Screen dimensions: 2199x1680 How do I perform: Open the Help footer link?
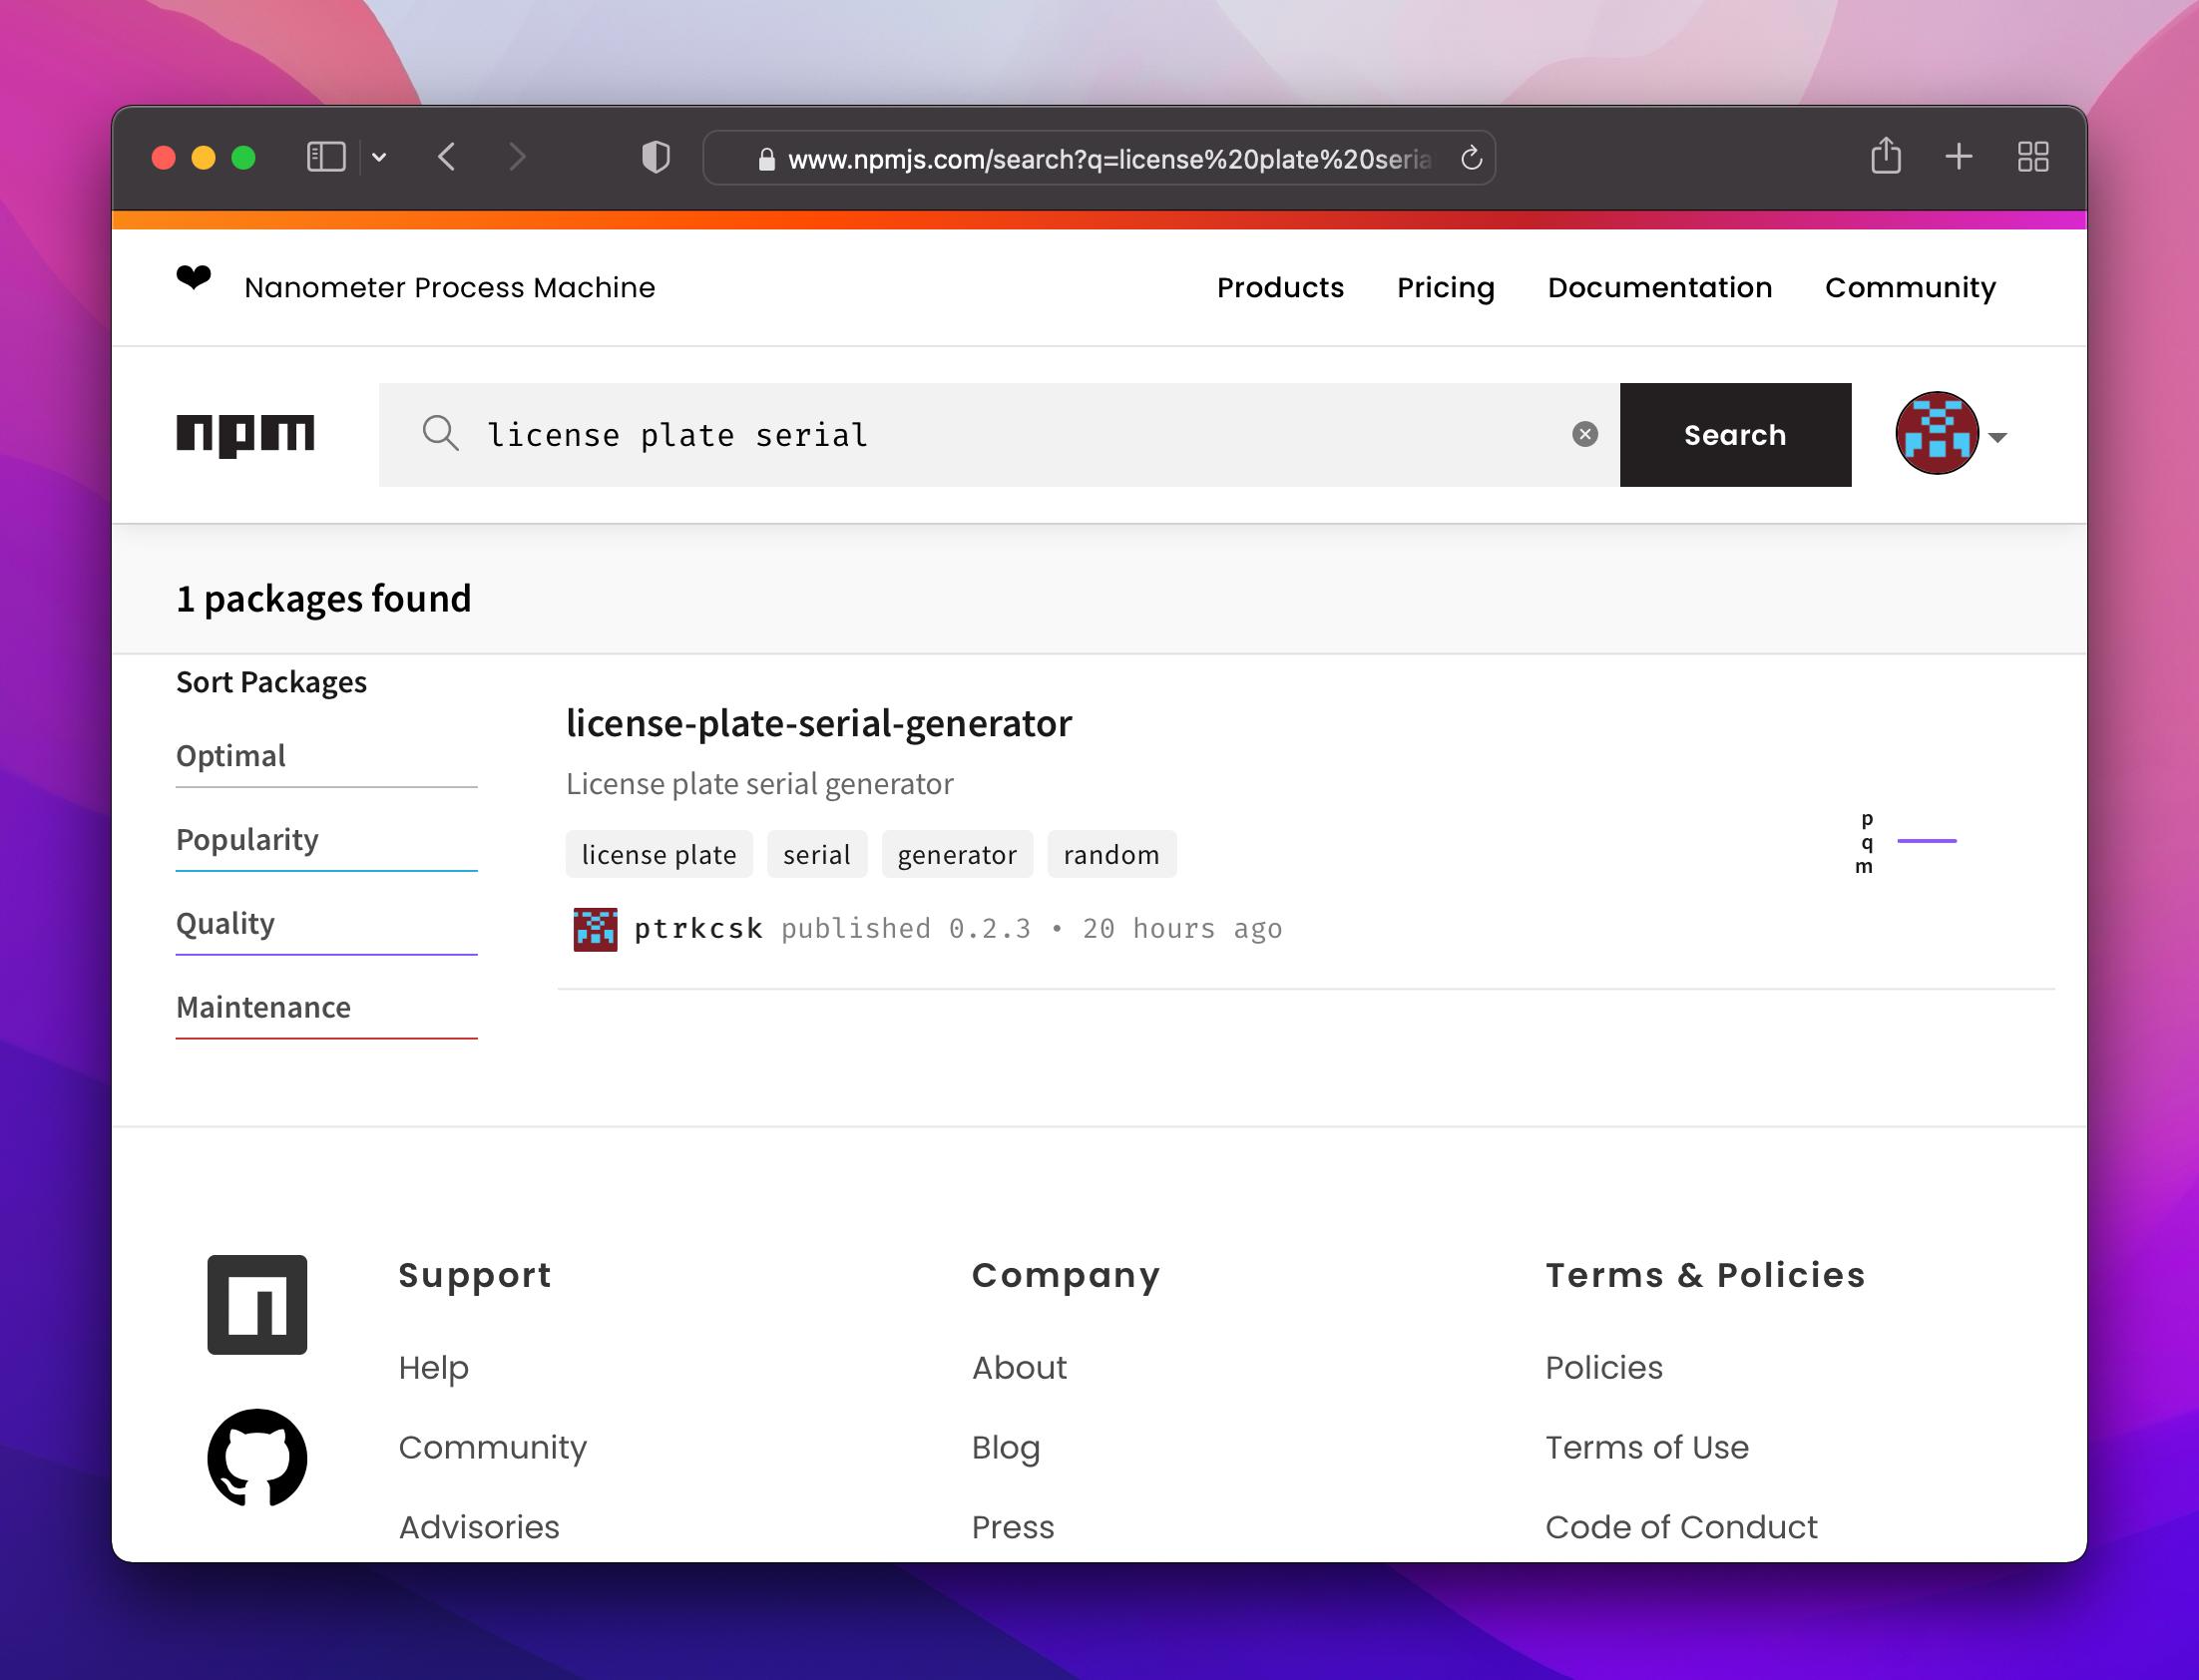click(433, 1367)
